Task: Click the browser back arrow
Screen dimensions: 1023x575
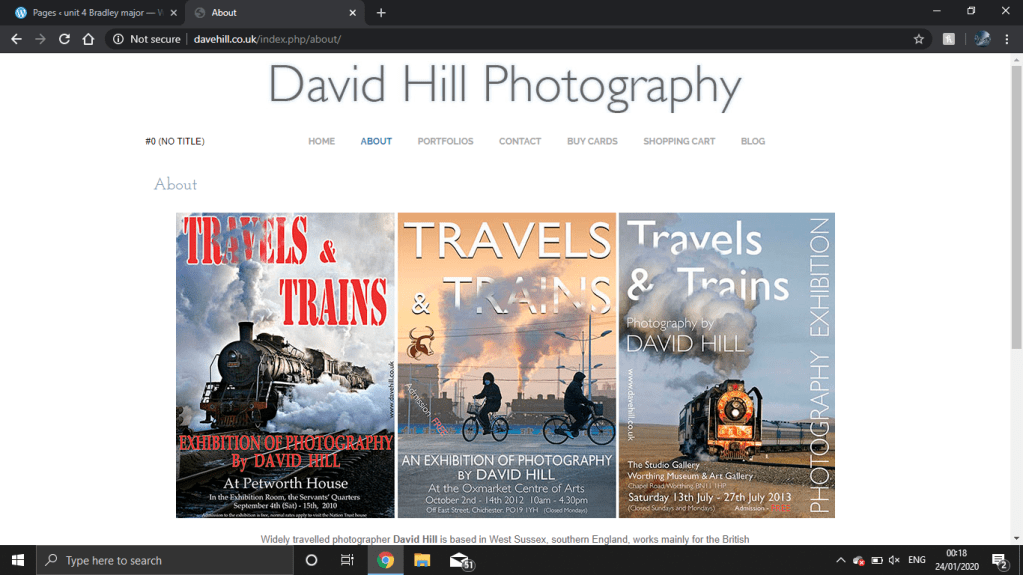Action: pyautogui.click(x=16, y=39)
